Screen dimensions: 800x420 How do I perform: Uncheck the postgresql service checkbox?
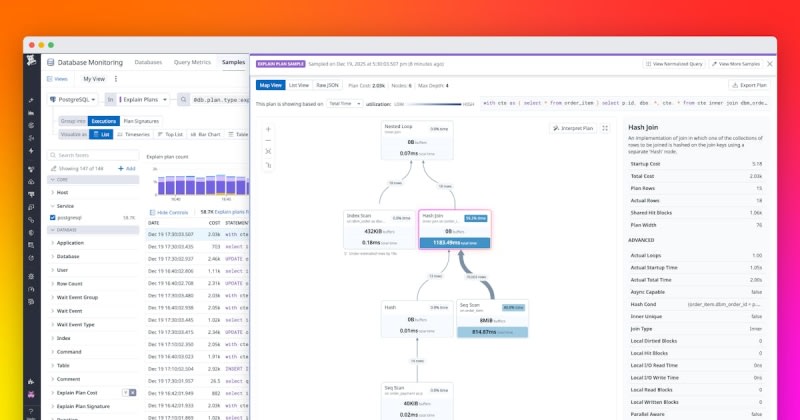(x=53, y=217)
